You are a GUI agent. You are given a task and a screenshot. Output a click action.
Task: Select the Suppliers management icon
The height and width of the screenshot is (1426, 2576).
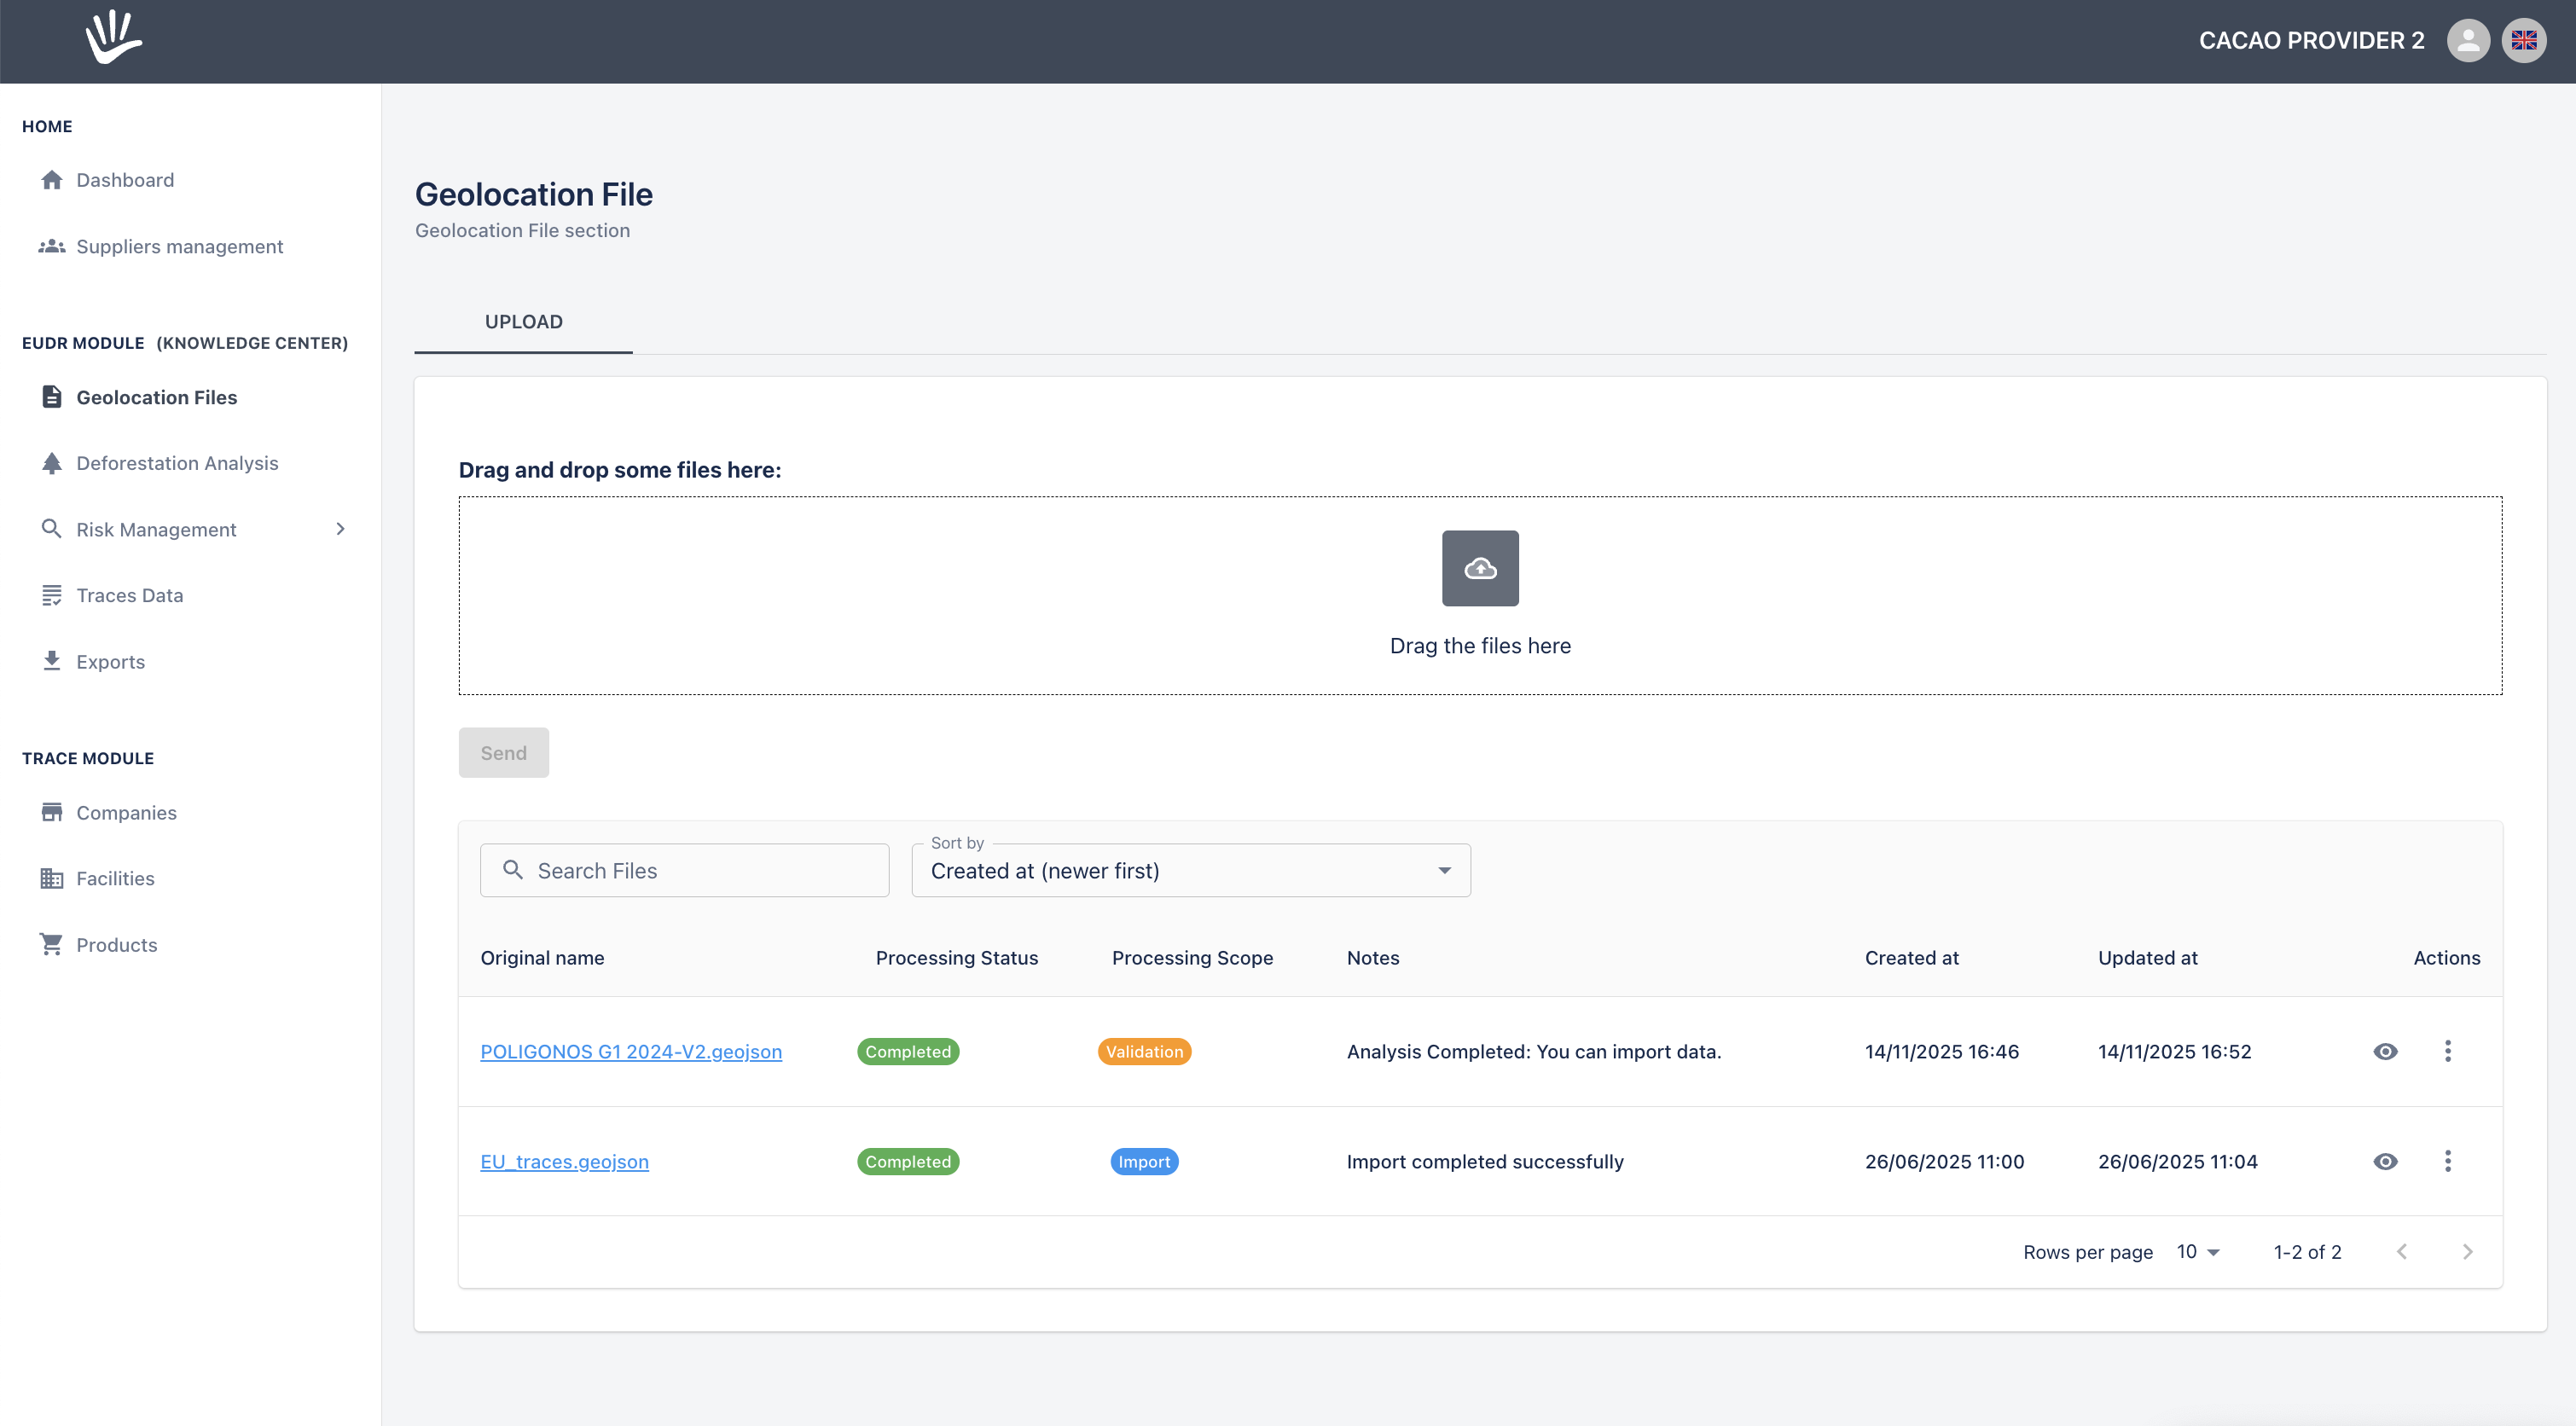pos(51,246)
